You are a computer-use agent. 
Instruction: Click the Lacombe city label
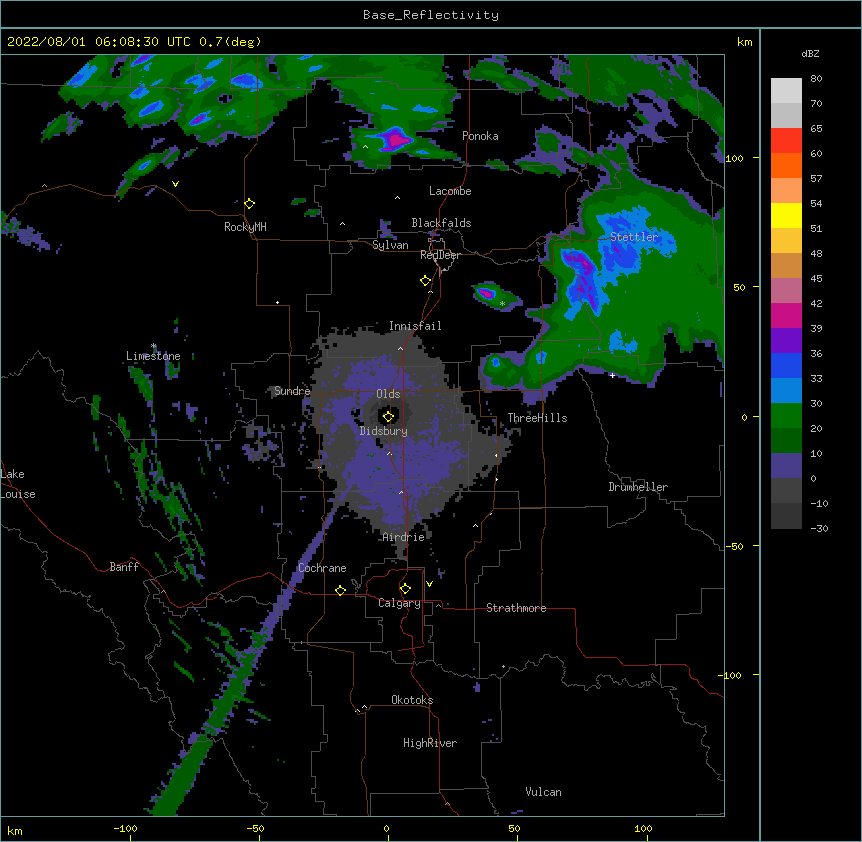point(450,191)
